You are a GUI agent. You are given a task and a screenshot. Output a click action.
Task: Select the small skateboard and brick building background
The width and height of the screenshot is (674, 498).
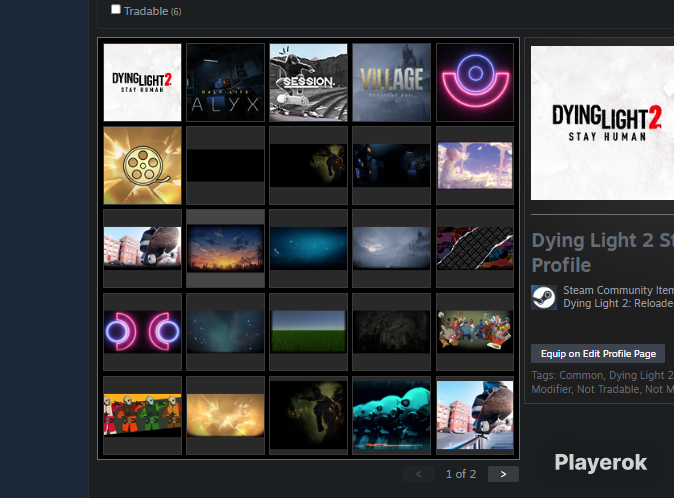tap(142, 248)
